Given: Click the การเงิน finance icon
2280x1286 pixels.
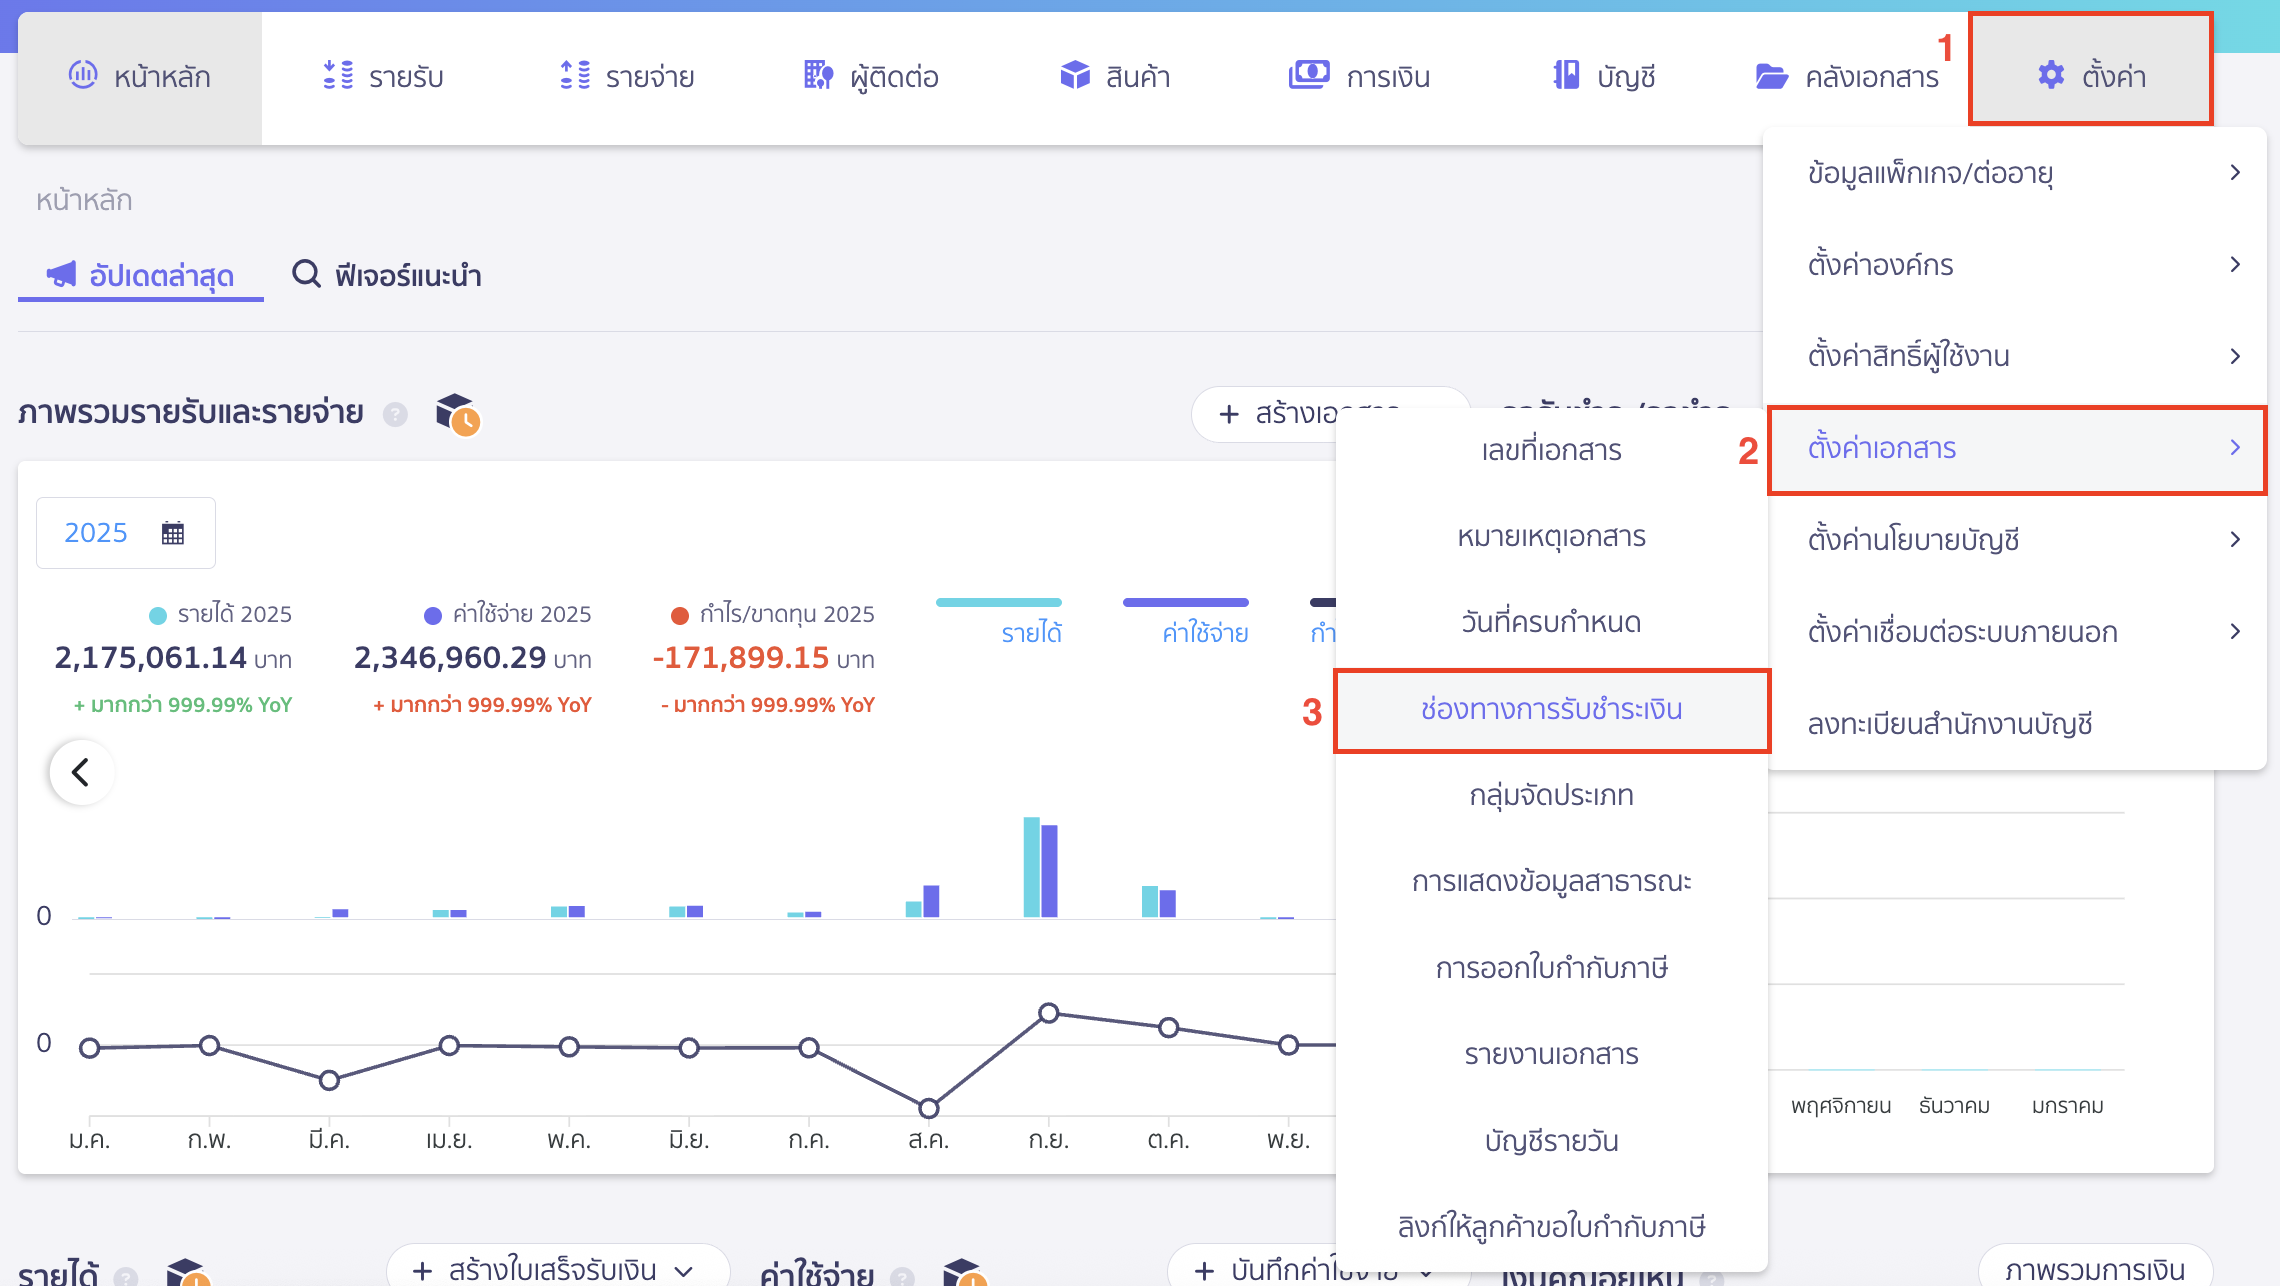Looking at the screenshot, I should (1308, 75).
